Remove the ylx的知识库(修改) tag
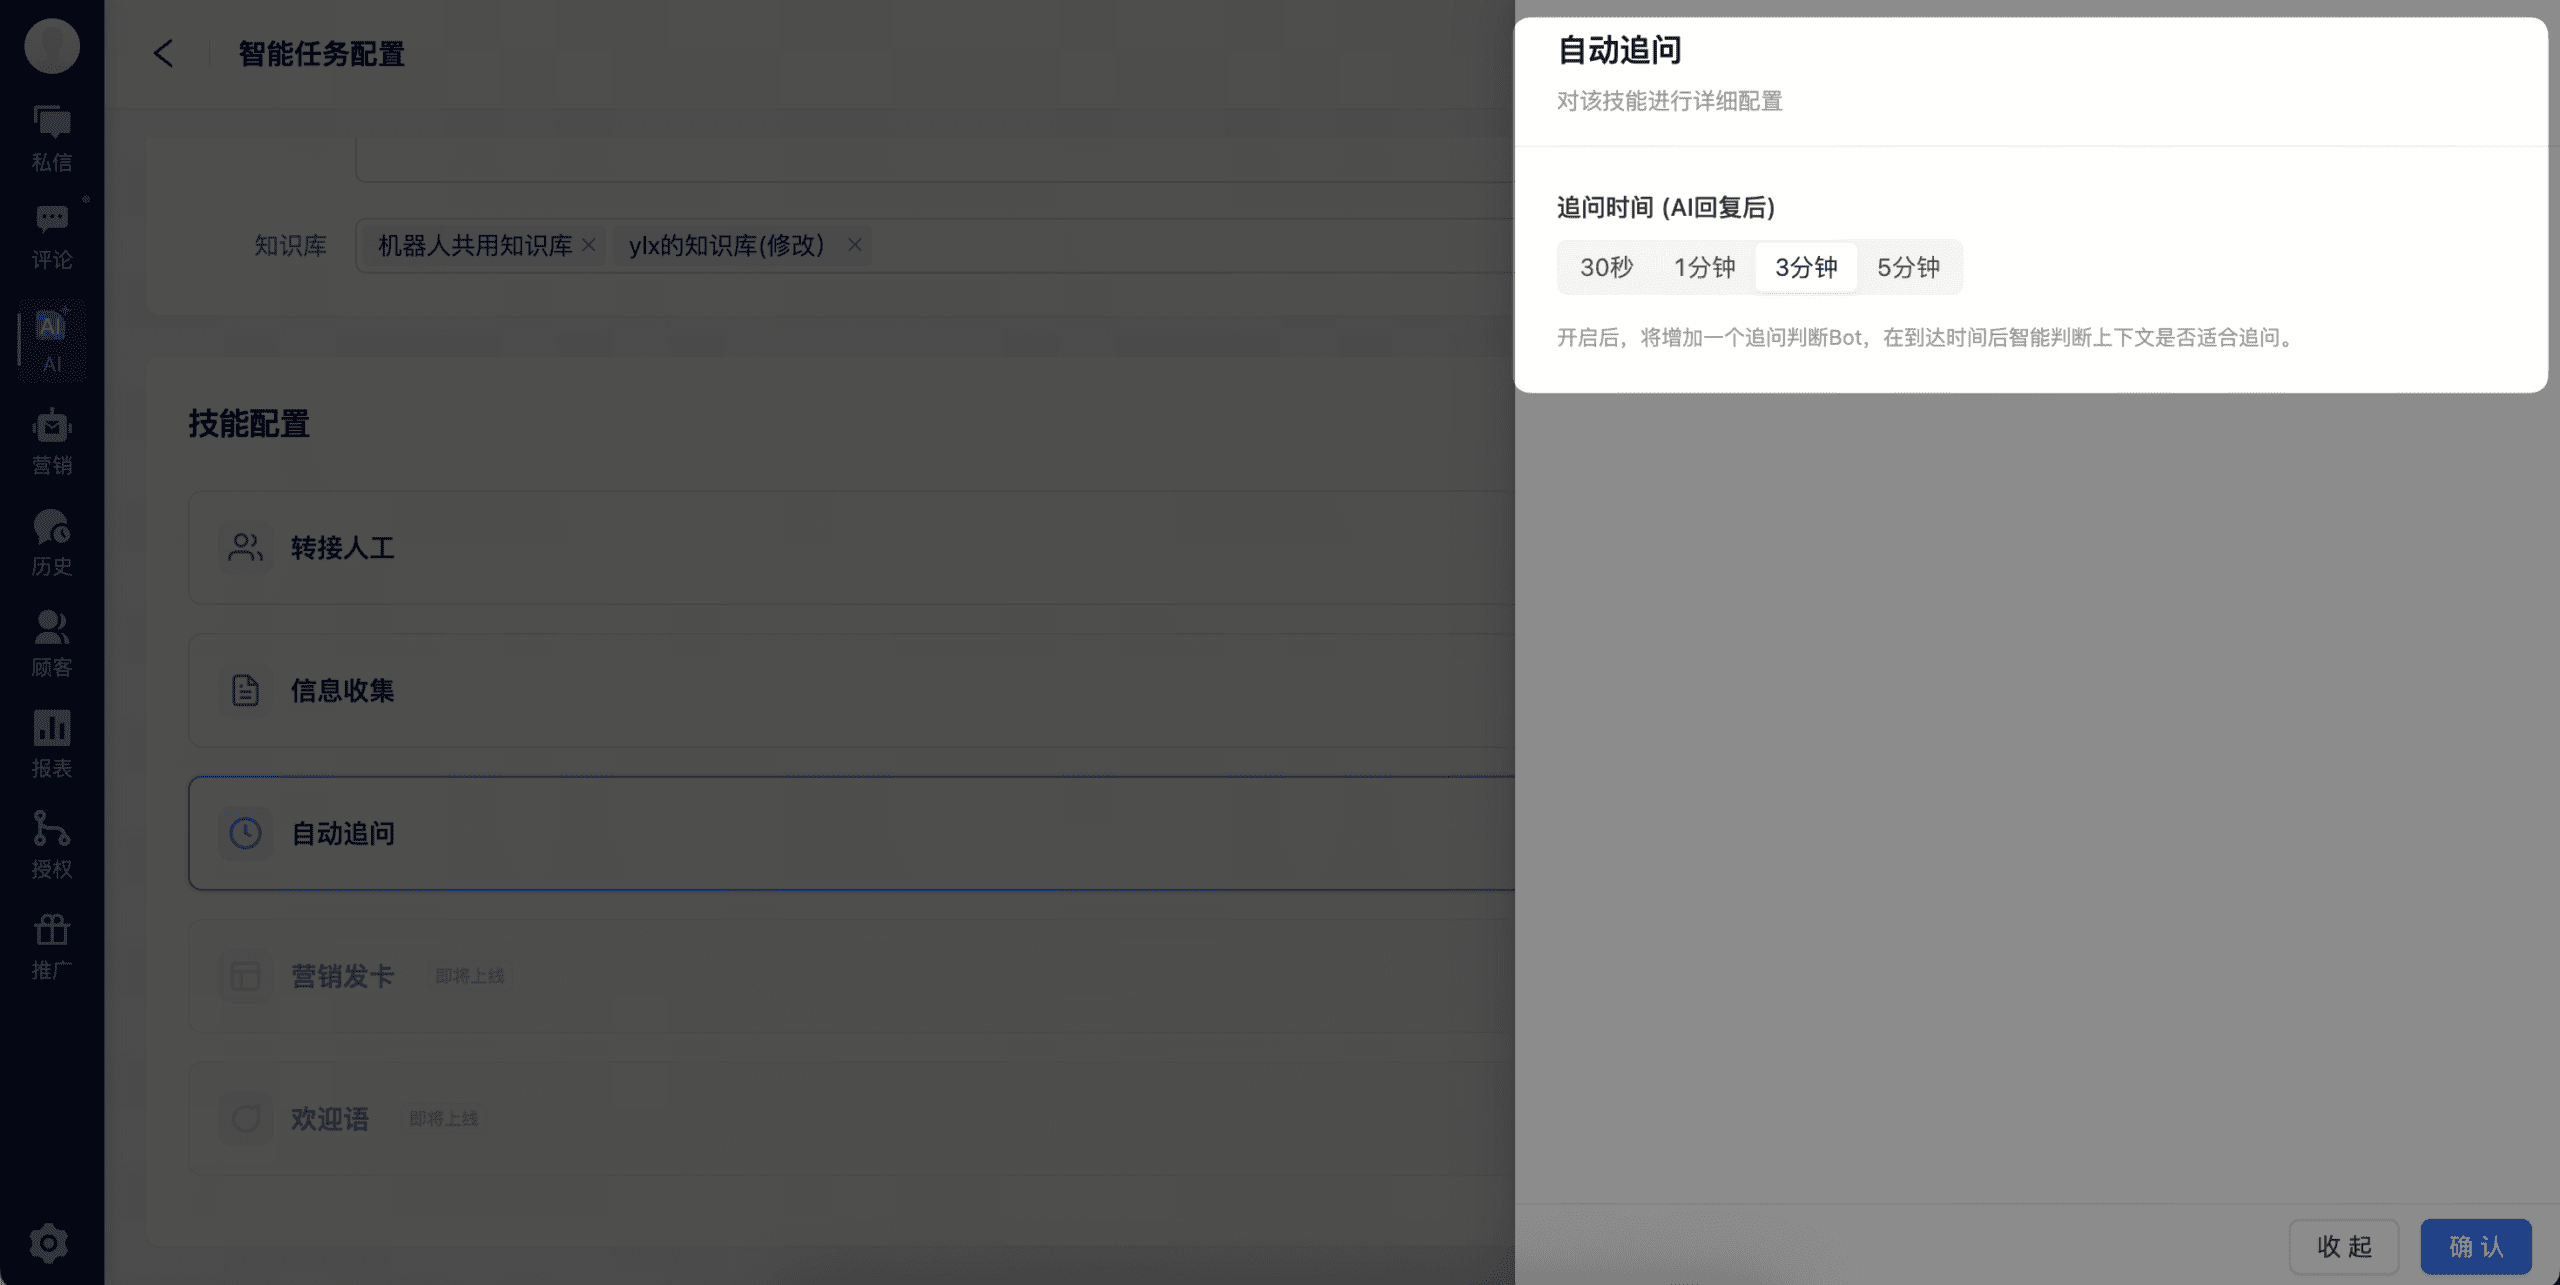The width and height of the screenshot is (2560, 1285). pos(854,245)
